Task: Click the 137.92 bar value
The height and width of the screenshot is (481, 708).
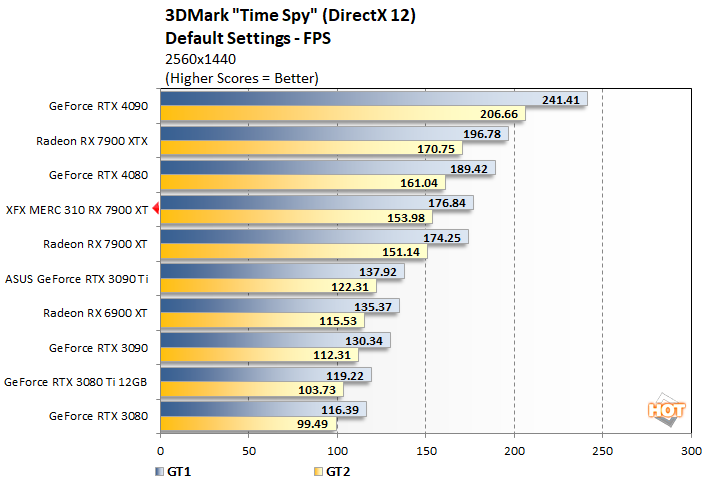Action: 377,272
